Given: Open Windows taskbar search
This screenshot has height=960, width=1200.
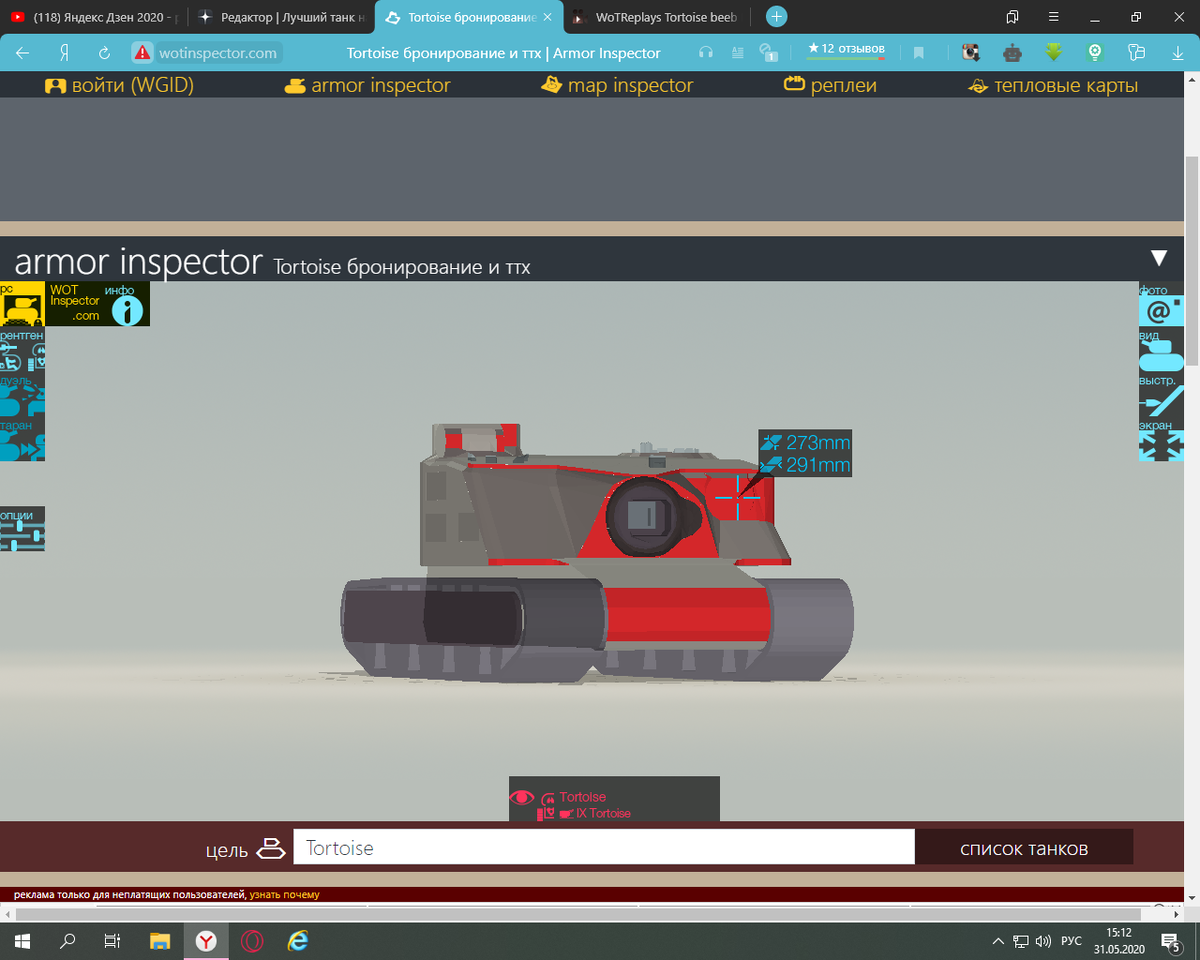Looking at the screenshot, I should pos(68,941).
